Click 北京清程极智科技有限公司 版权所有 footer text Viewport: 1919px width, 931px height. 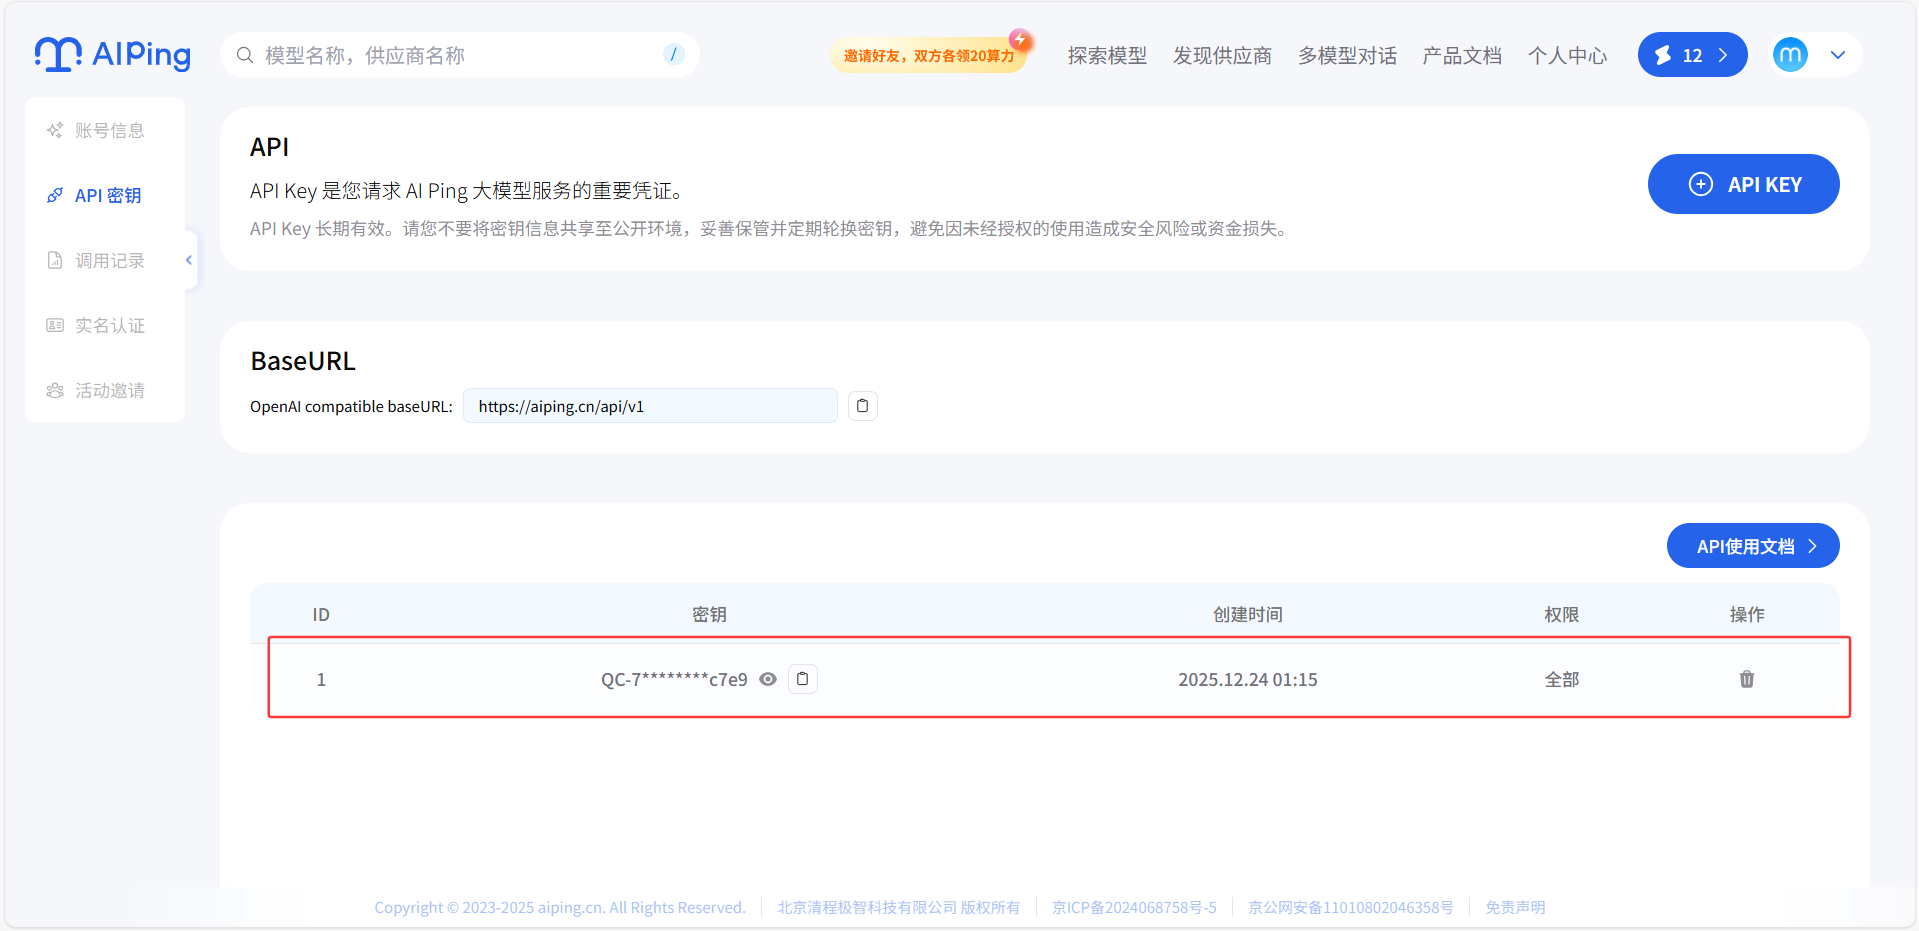click(898, 907)
